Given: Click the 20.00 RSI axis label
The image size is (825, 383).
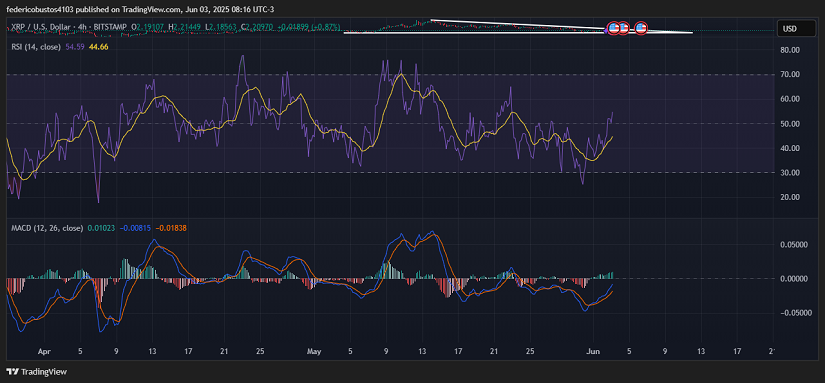Looking at the screenshot, I should coord(791,197).
